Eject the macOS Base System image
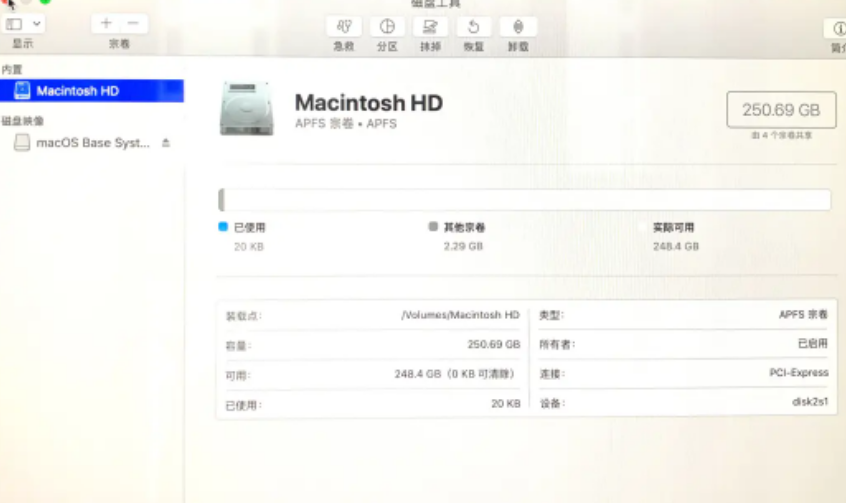 tap(166, 143)
